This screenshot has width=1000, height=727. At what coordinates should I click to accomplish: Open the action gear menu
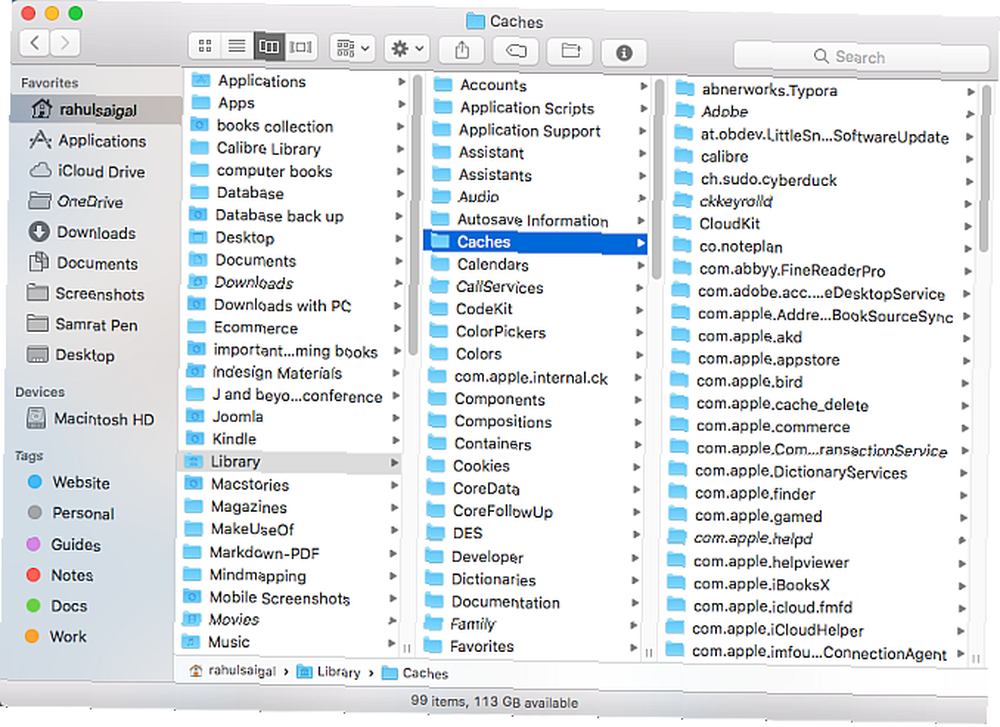click(x=407, y=48)
